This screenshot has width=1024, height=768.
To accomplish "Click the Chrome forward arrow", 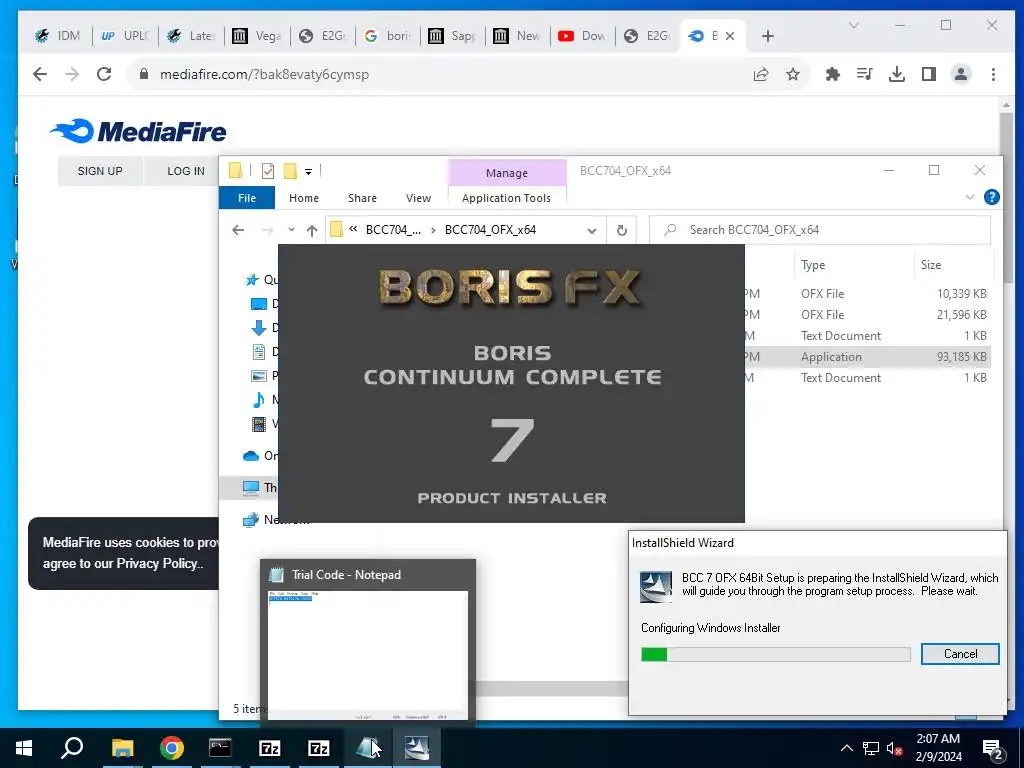I will [x=72, y=74].
